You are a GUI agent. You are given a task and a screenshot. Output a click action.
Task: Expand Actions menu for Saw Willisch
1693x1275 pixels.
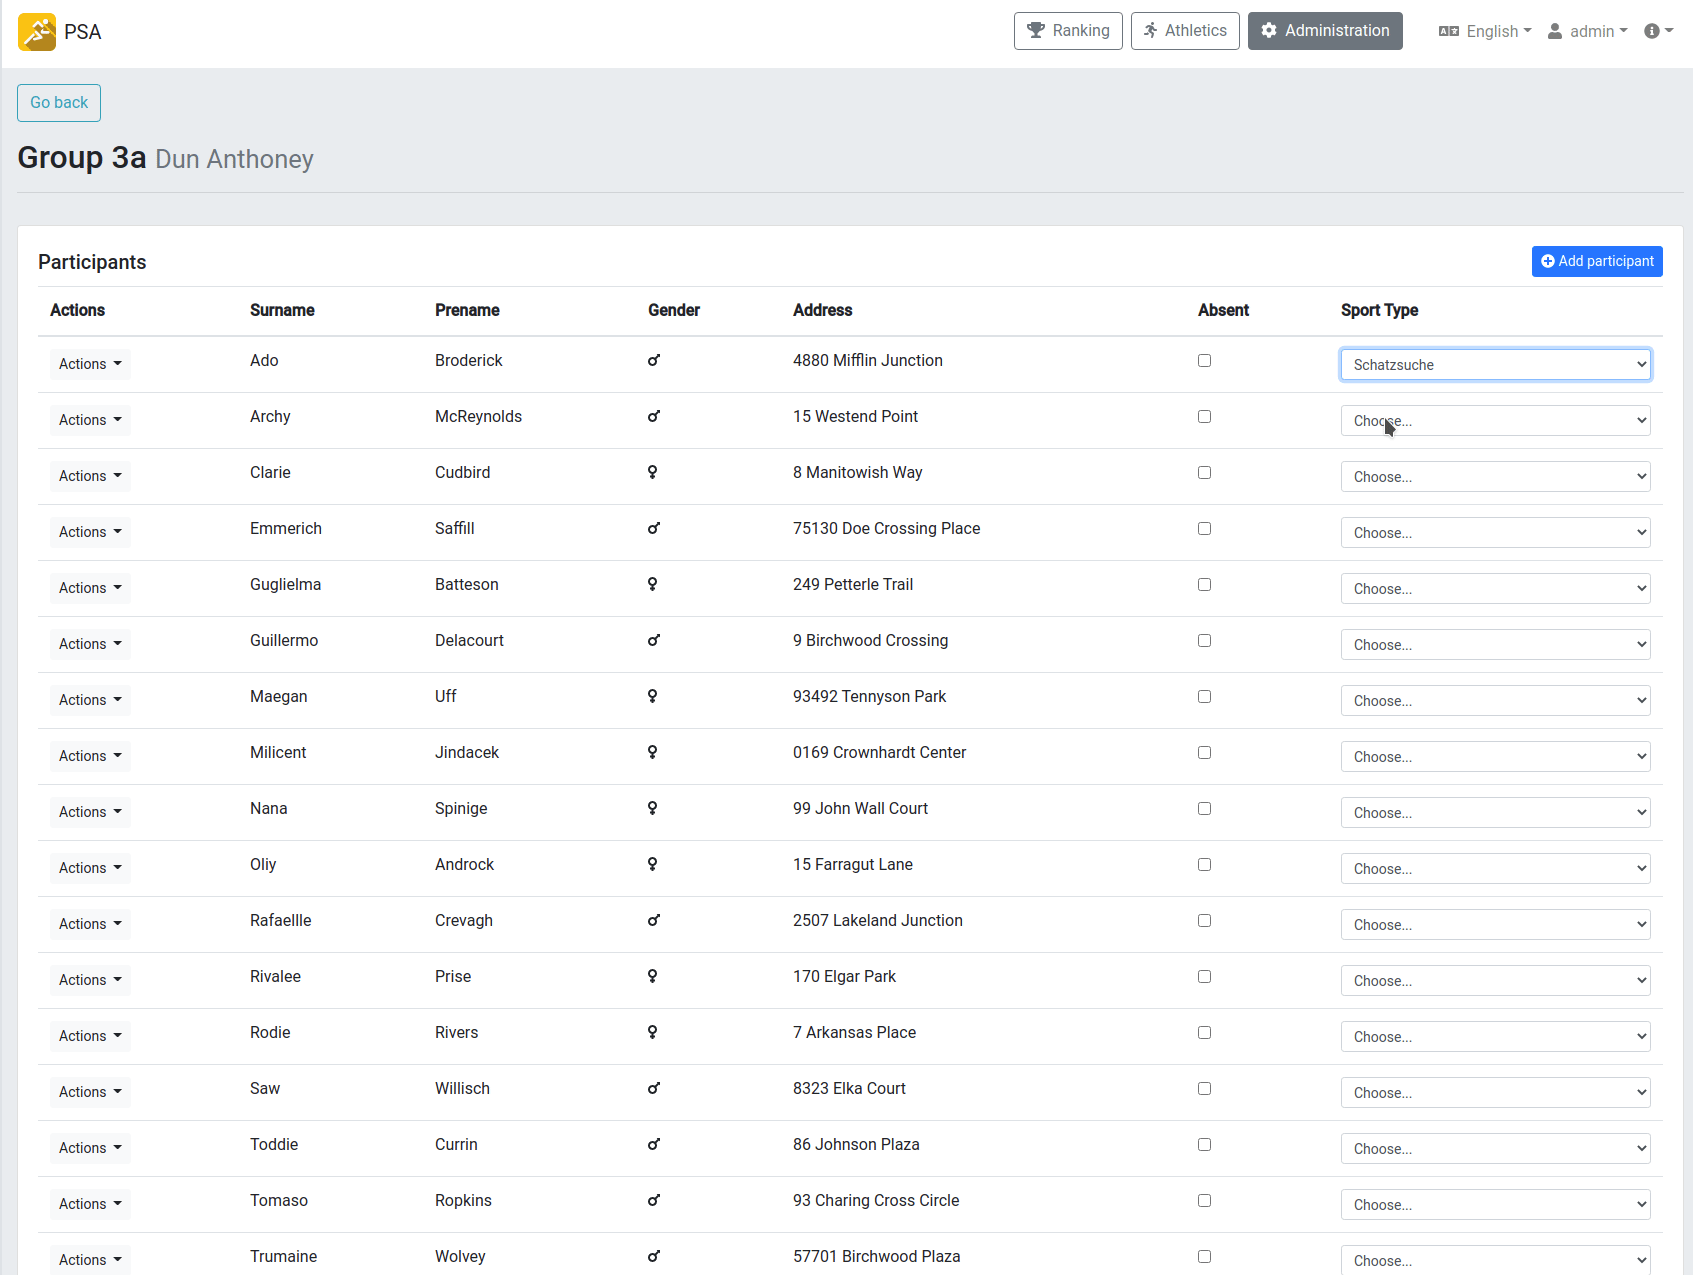point(90,1092)
